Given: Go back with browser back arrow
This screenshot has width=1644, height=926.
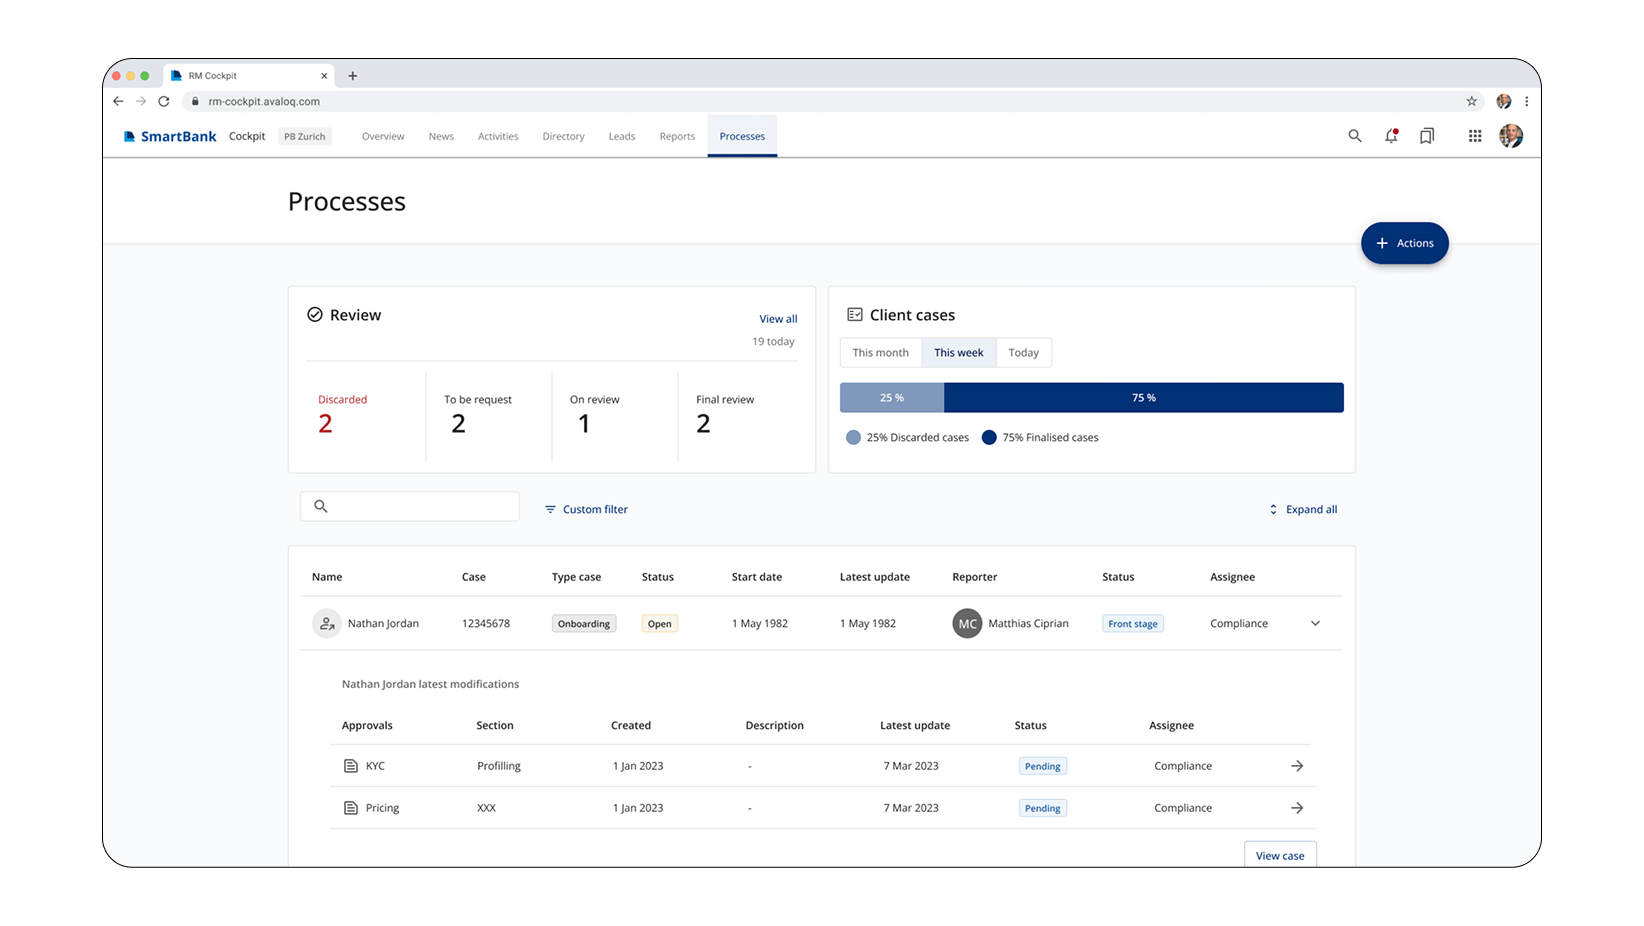Looking at the screenshot, I should 118,101.
